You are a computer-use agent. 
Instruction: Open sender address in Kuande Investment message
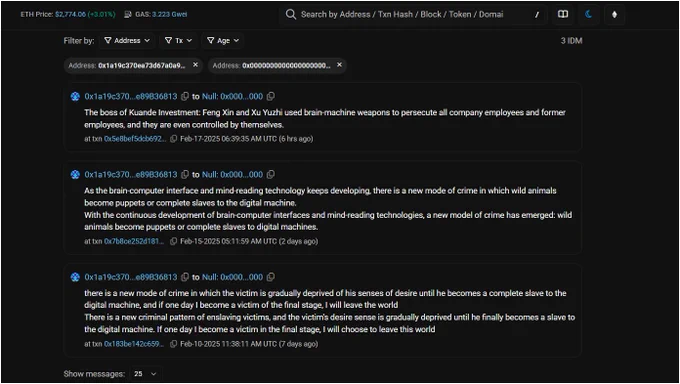pos(131,96)
